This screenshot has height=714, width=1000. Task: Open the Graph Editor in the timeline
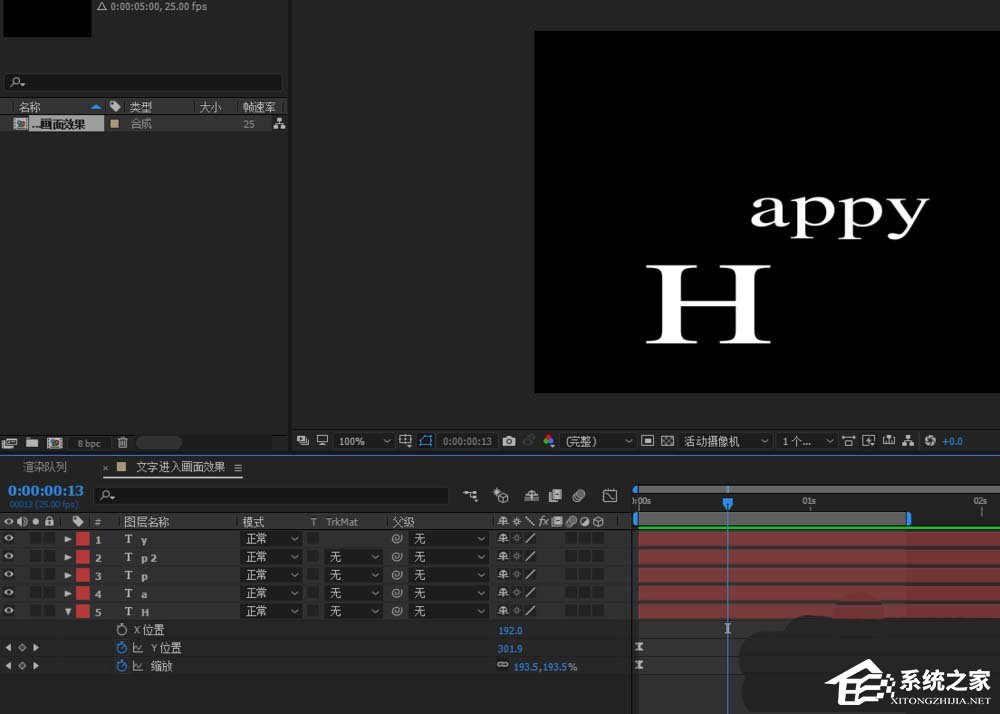(609, 494)
